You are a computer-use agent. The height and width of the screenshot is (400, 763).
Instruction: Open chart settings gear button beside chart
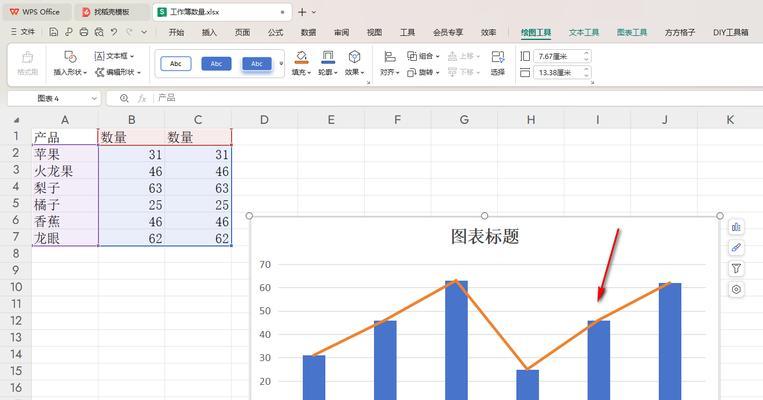(736, 290)
